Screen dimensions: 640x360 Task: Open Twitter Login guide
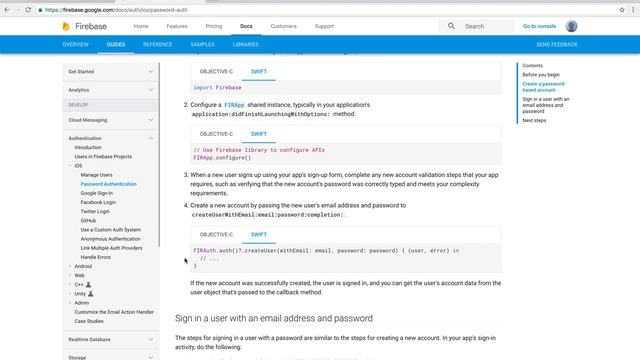pos(95,211)
